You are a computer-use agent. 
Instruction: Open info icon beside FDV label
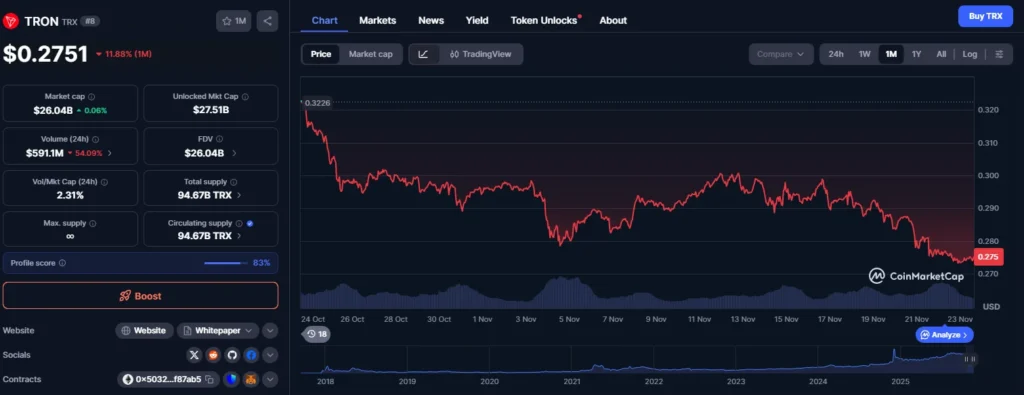(x=219, y=139)
